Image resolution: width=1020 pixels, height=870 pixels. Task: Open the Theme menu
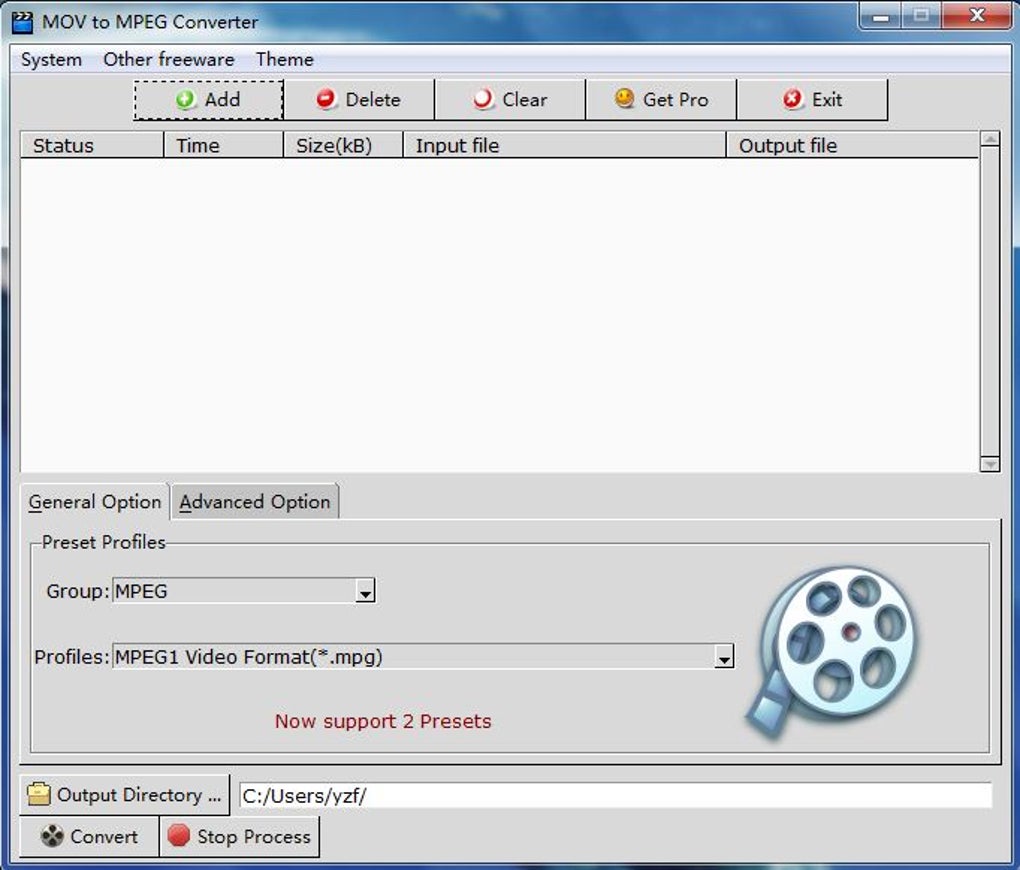click(285, 59)
